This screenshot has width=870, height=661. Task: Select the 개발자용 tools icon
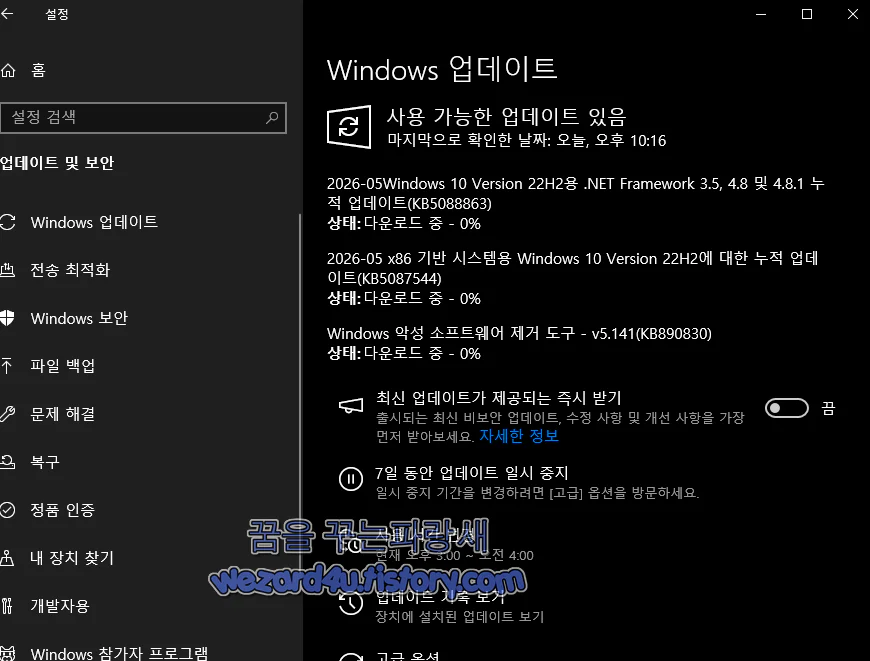(7, 606)
